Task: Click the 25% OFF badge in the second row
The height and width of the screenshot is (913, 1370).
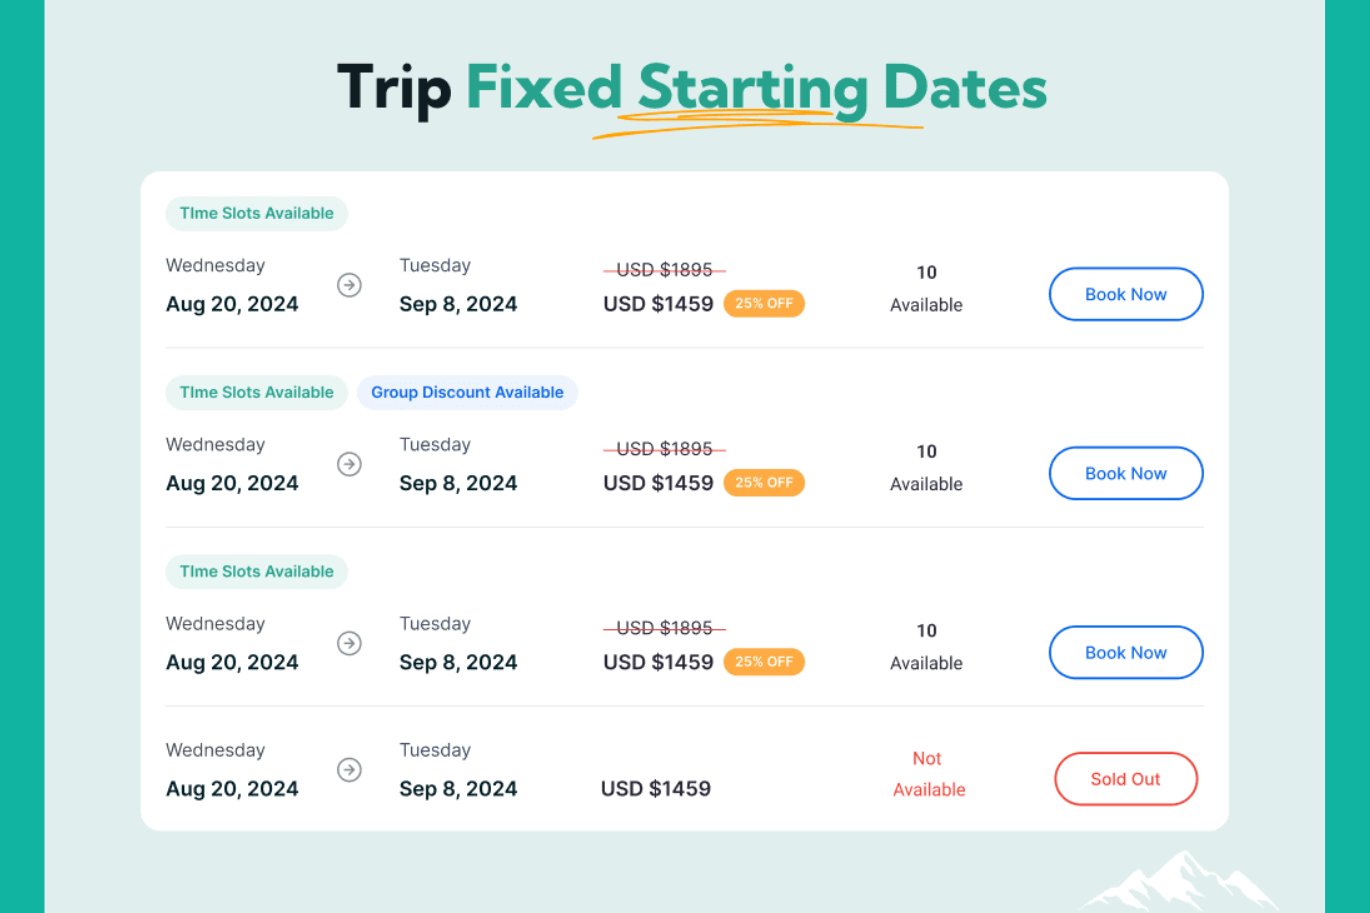Action: [764, 483]
